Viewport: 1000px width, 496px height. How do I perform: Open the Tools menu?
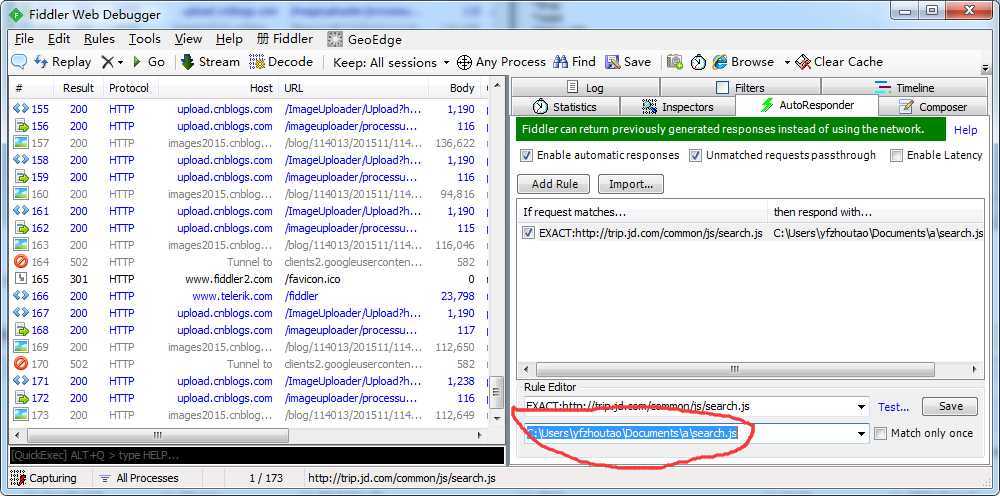coord(145,39)
